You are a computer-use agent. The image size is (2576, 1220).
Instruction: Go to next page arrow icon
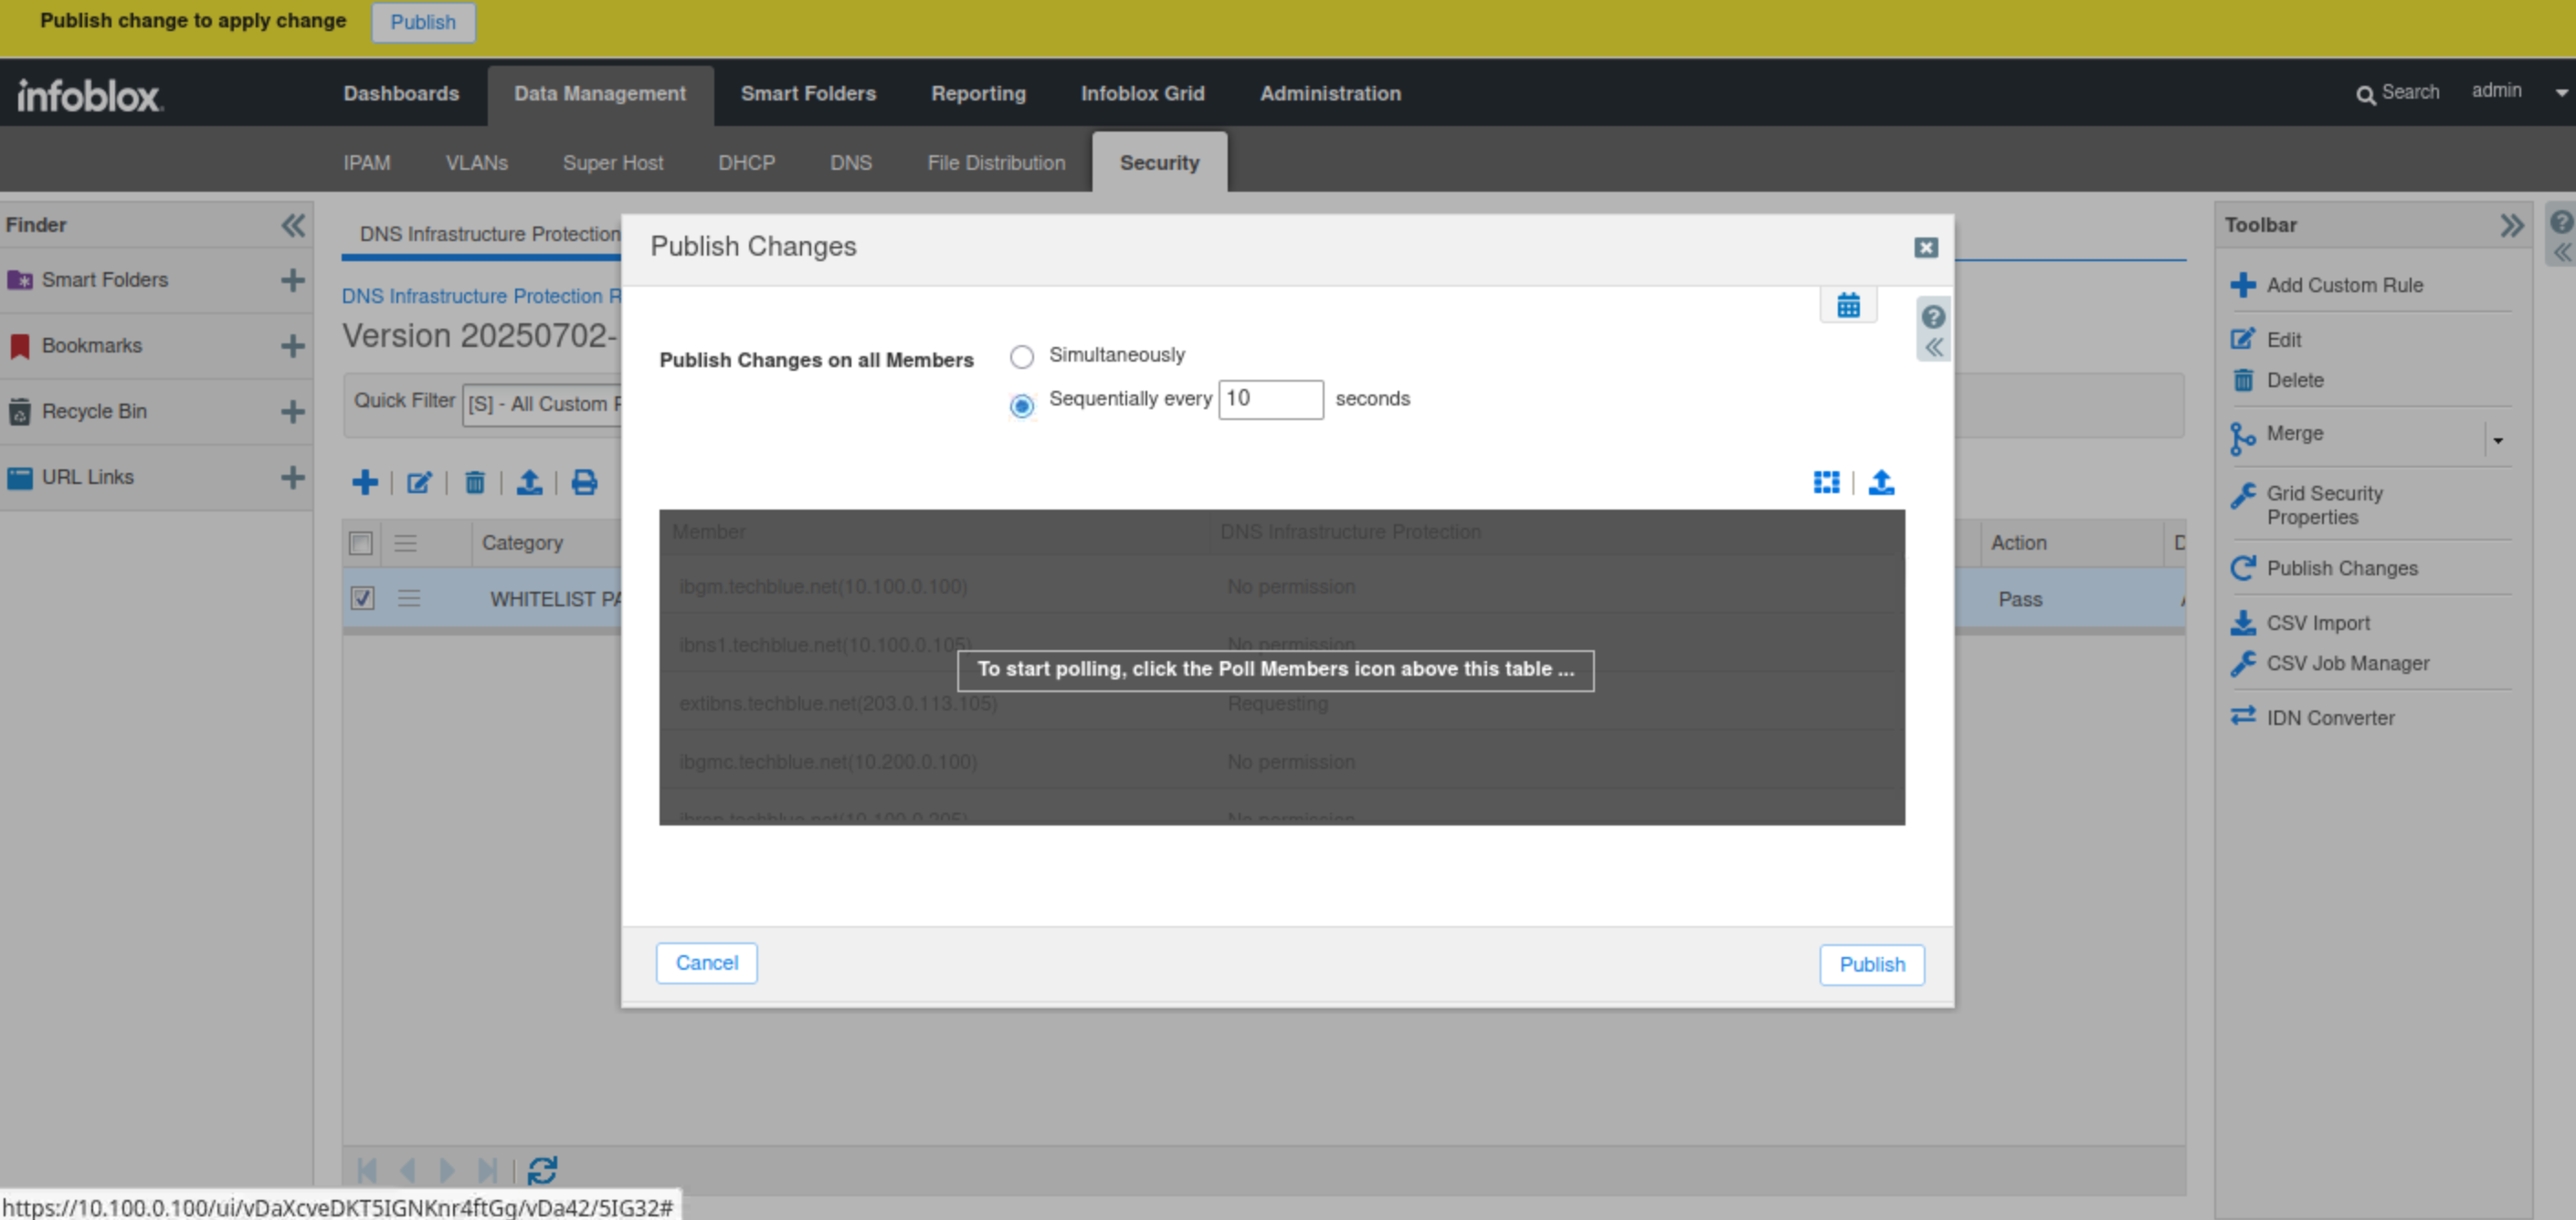(447, 1170)
